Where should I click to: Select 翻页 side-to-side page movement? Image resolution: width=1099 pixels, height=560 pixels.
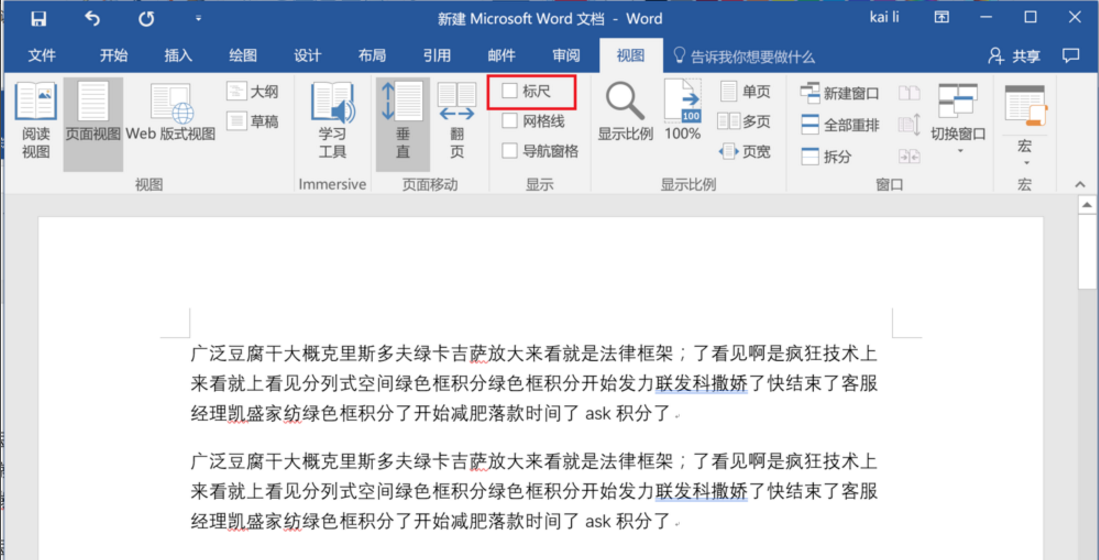[456, 121]
